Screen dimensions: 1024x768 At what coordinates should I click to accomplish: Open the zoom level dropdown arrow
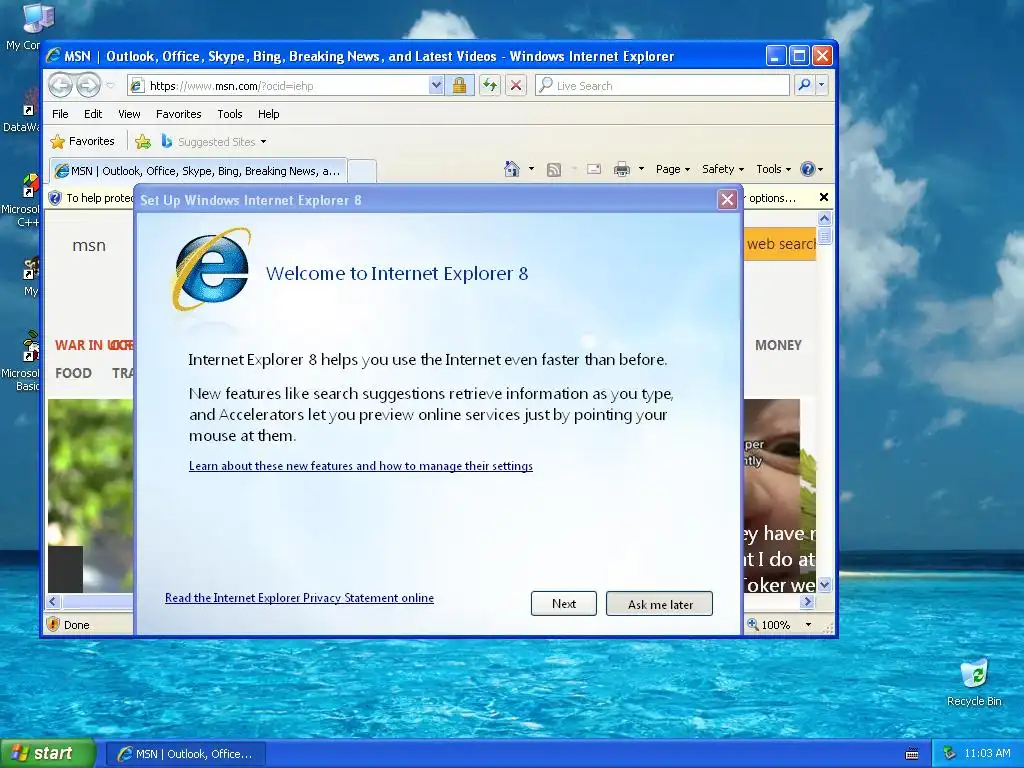click(808, 625)
